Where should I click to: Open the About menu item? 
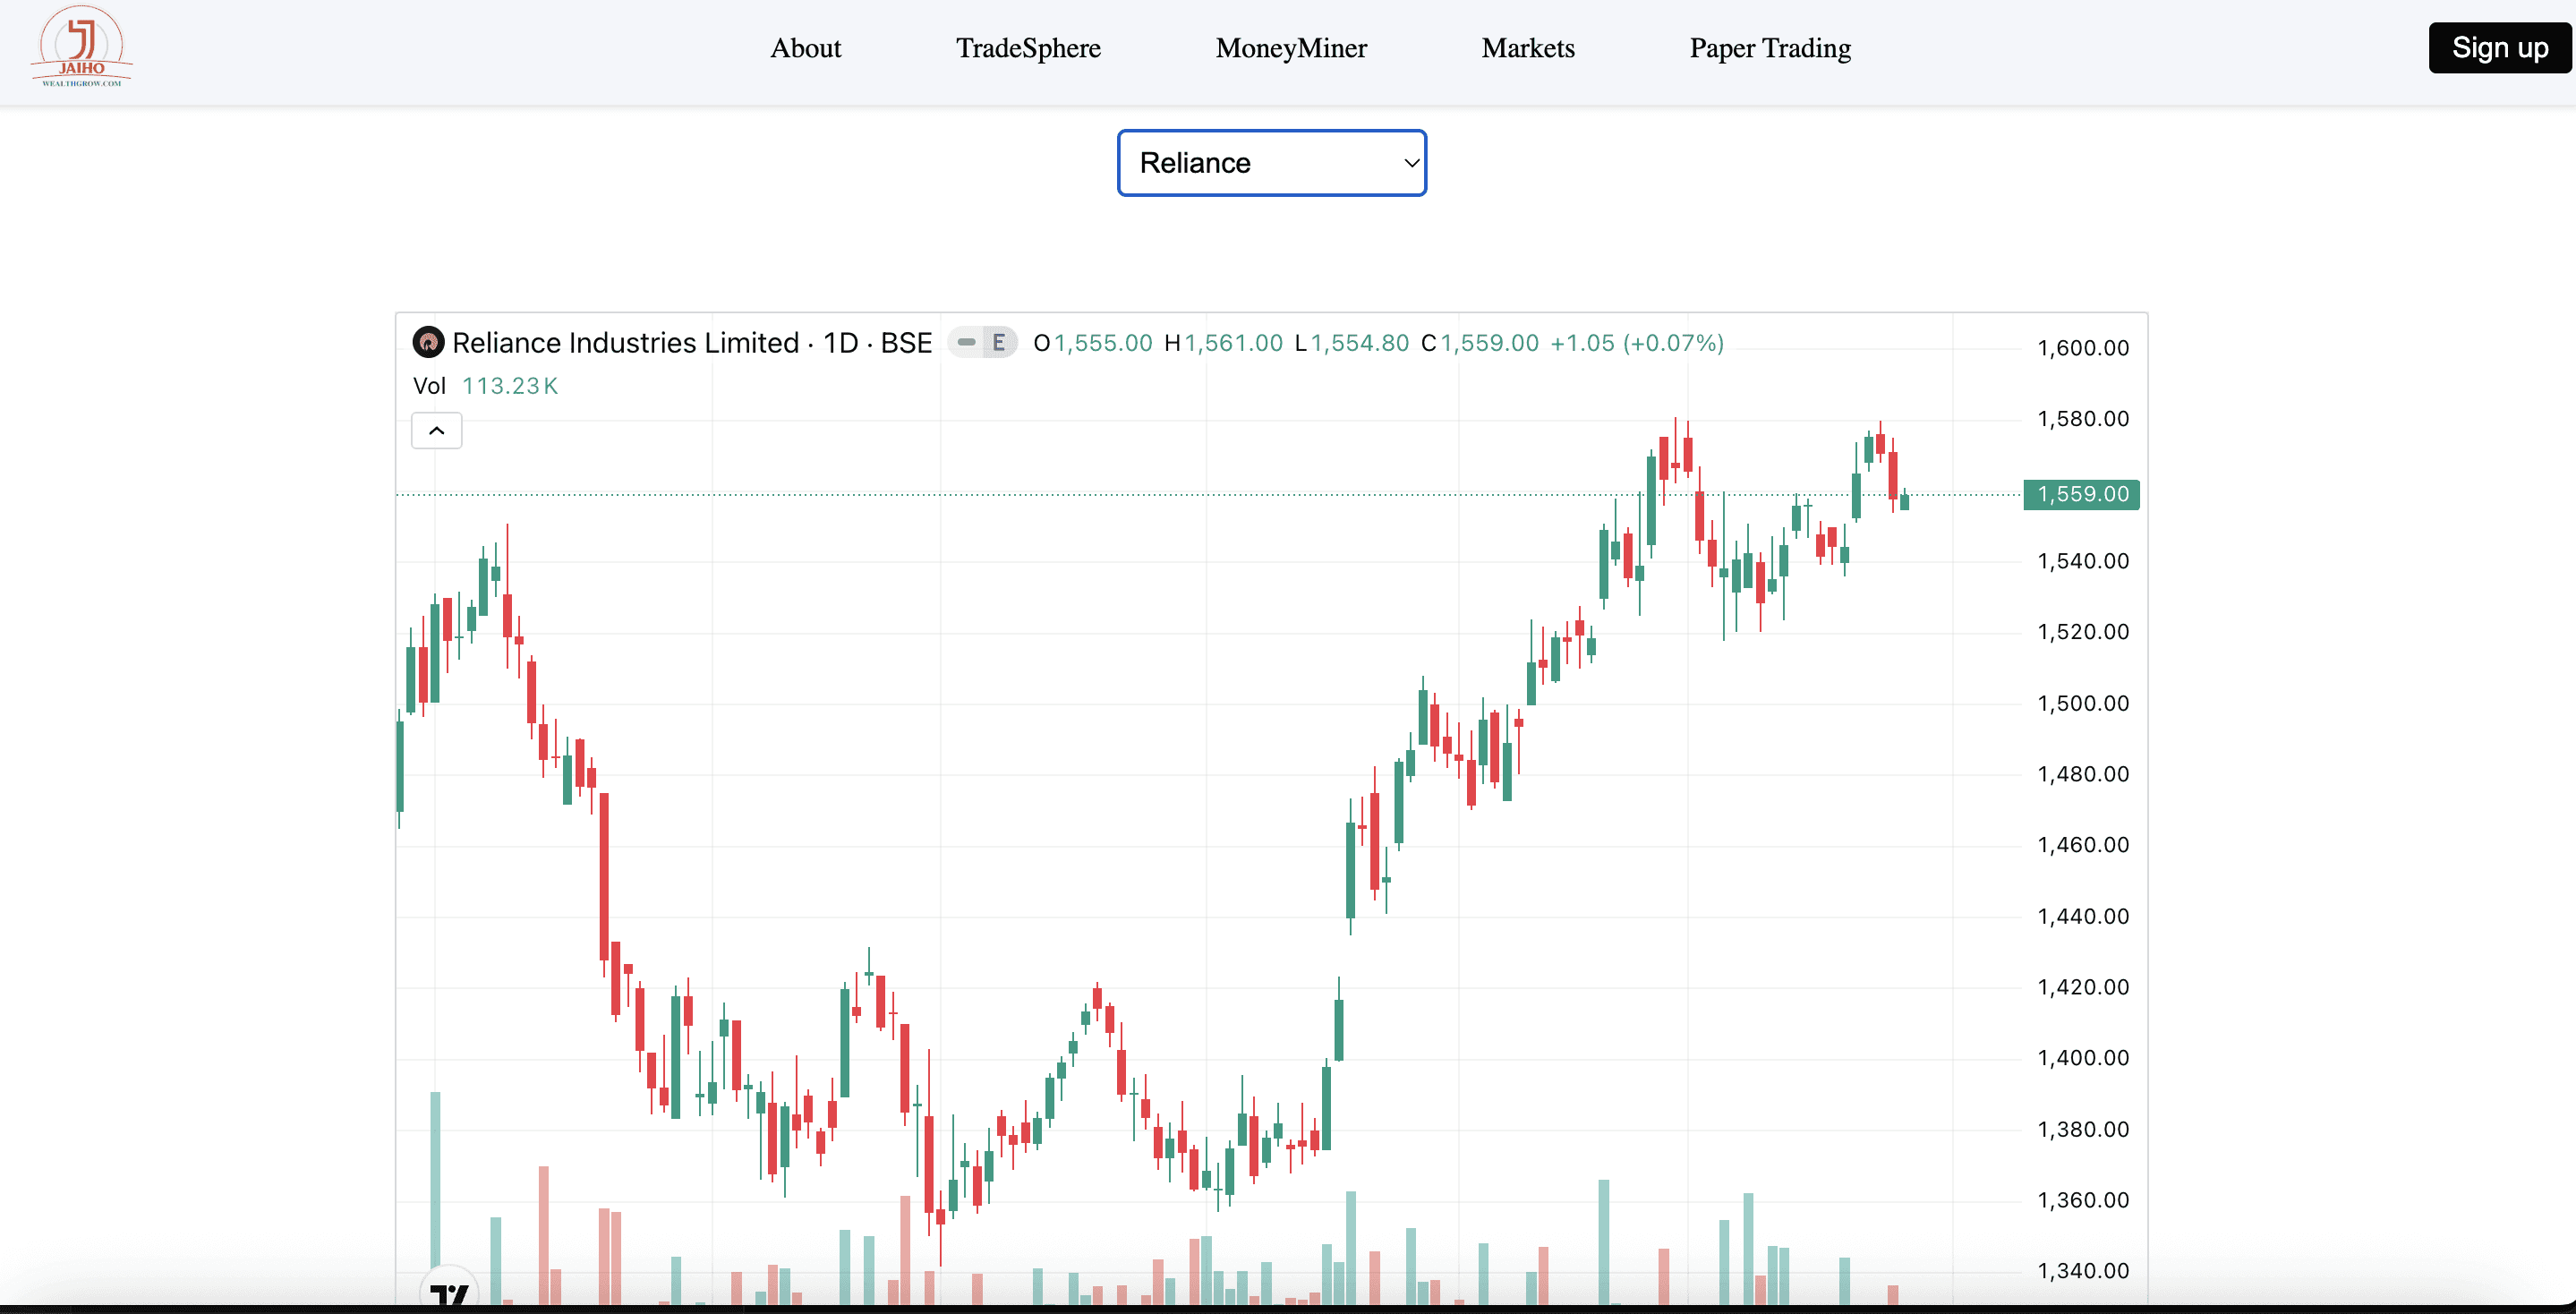coord(805,48)
